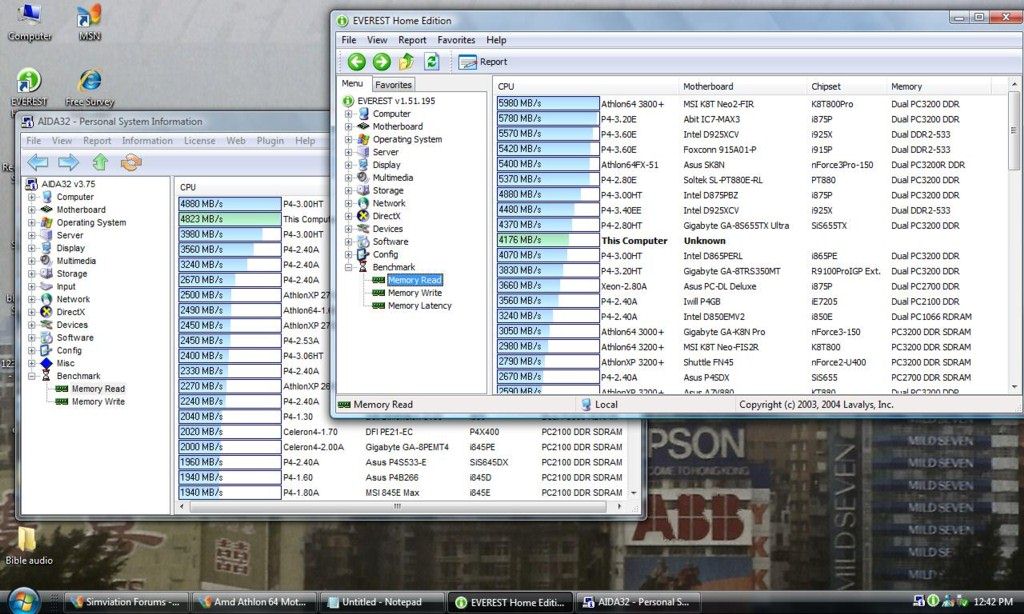Viewport: 1024px width, 614px height.
Task: Click the Report button in EVEREST toolbar
Action: [483, 62]
